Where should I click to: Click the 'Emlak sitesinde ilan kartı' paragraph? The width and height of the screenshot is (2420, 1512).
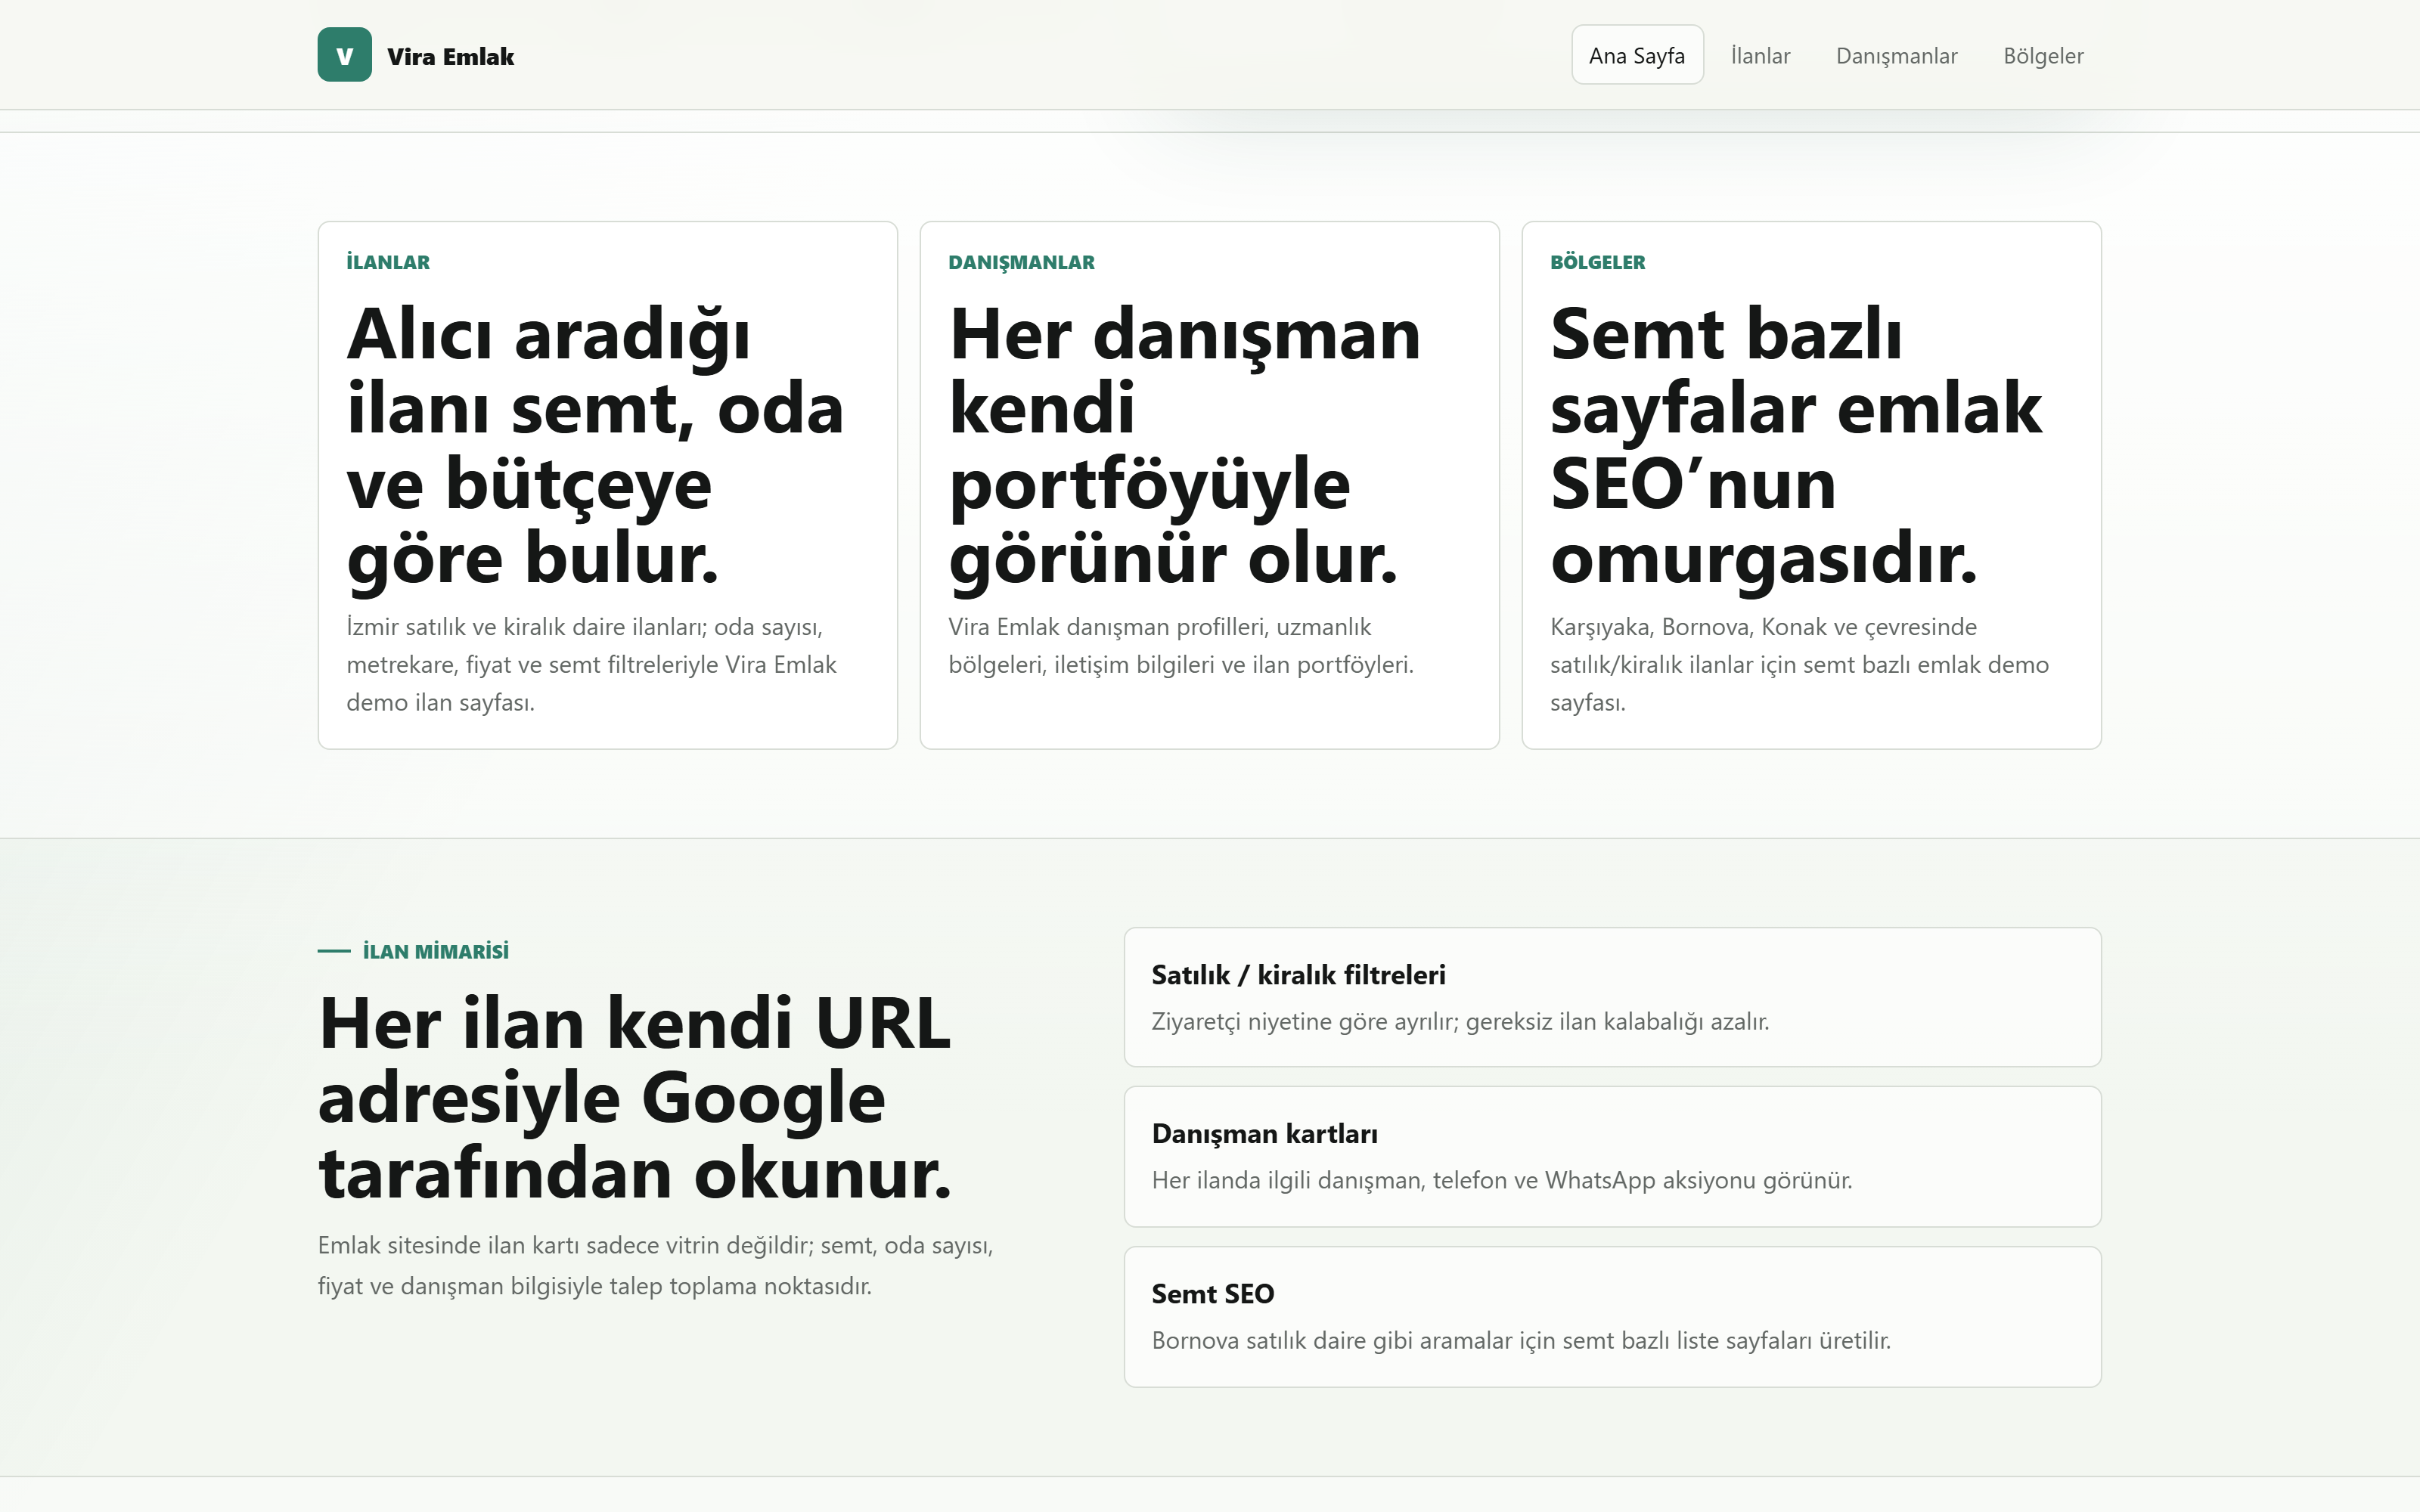tap(655, 1266)
